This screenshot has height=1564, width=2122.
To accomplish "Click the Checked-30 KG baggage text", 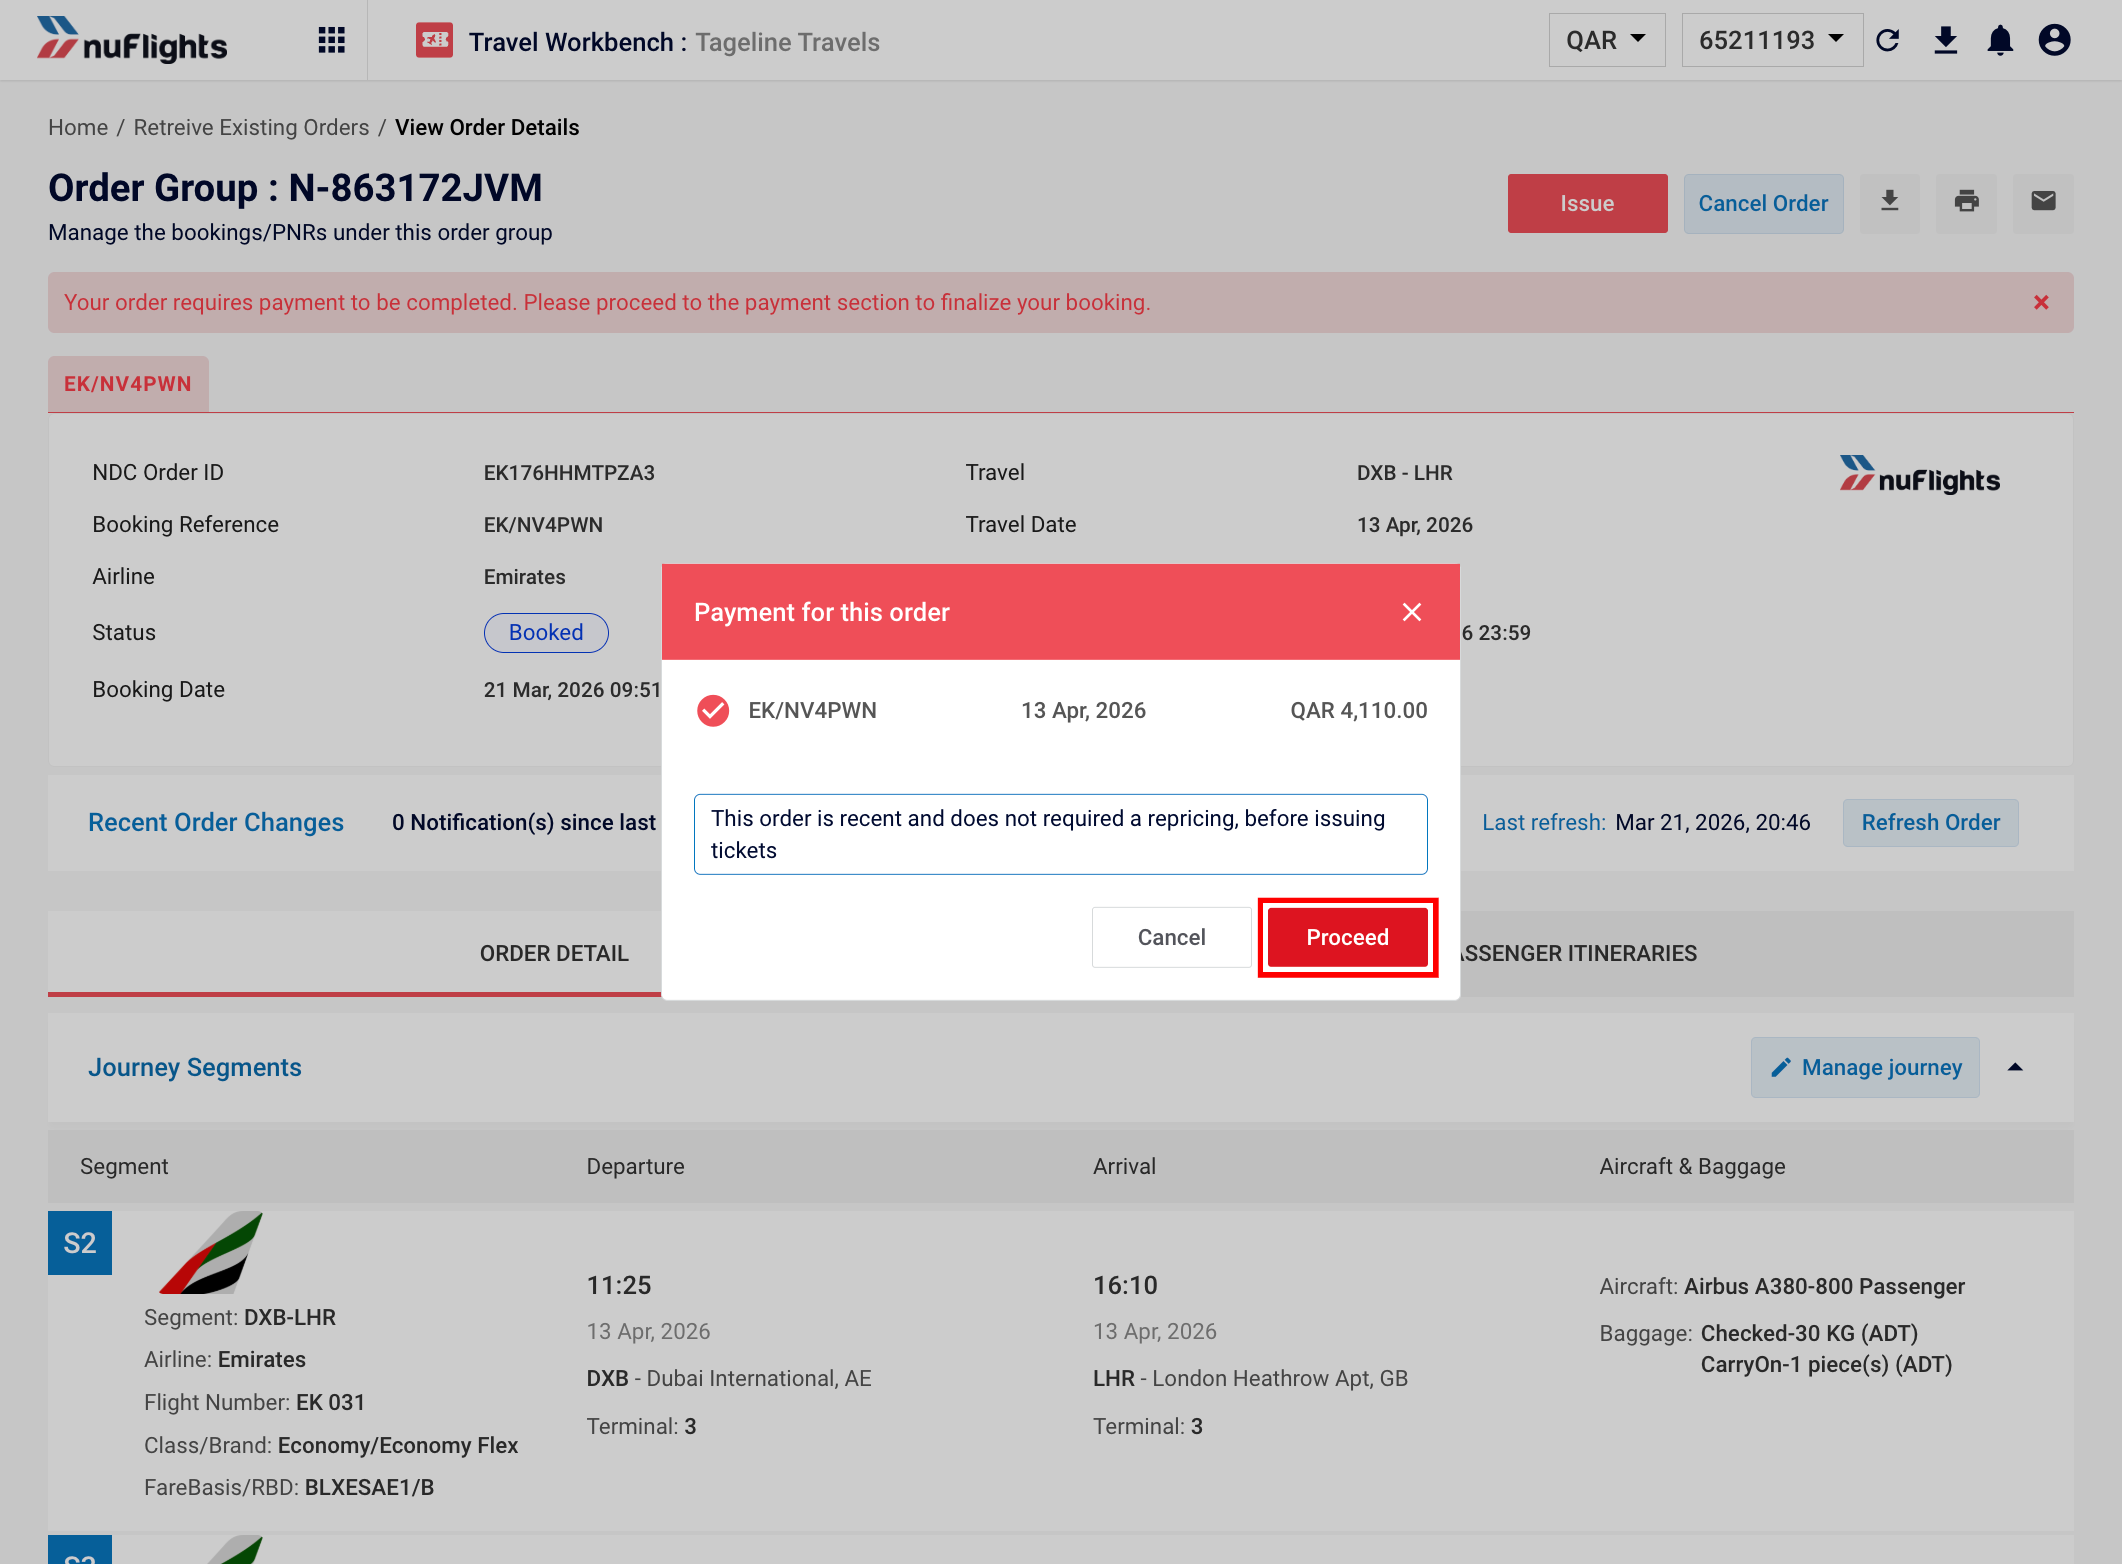I will [1809, 1333].
